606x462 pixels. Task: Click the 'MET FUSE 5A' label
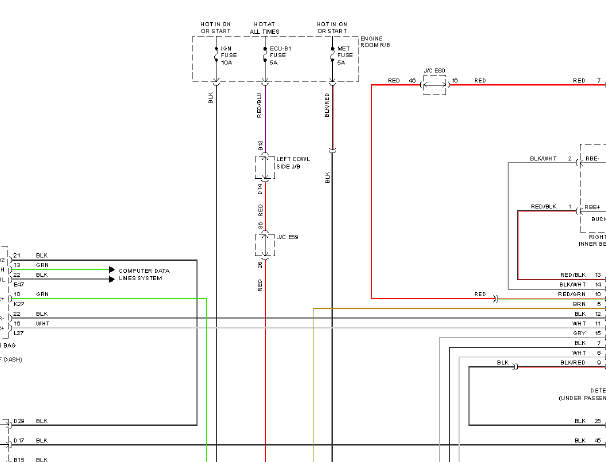coord(345,55)
